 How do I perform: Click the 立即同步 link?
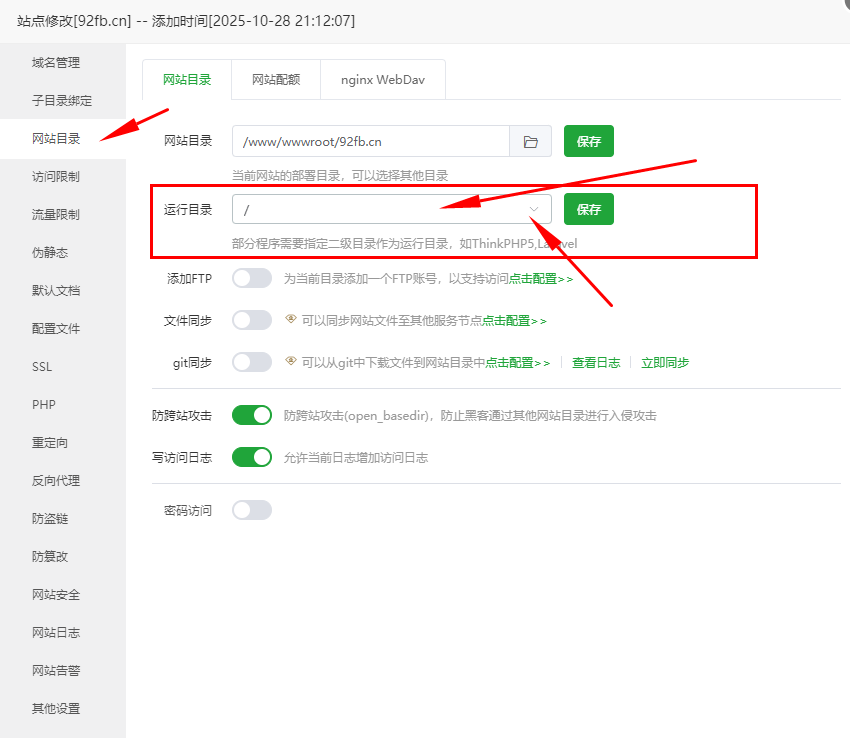pos(665,363)
